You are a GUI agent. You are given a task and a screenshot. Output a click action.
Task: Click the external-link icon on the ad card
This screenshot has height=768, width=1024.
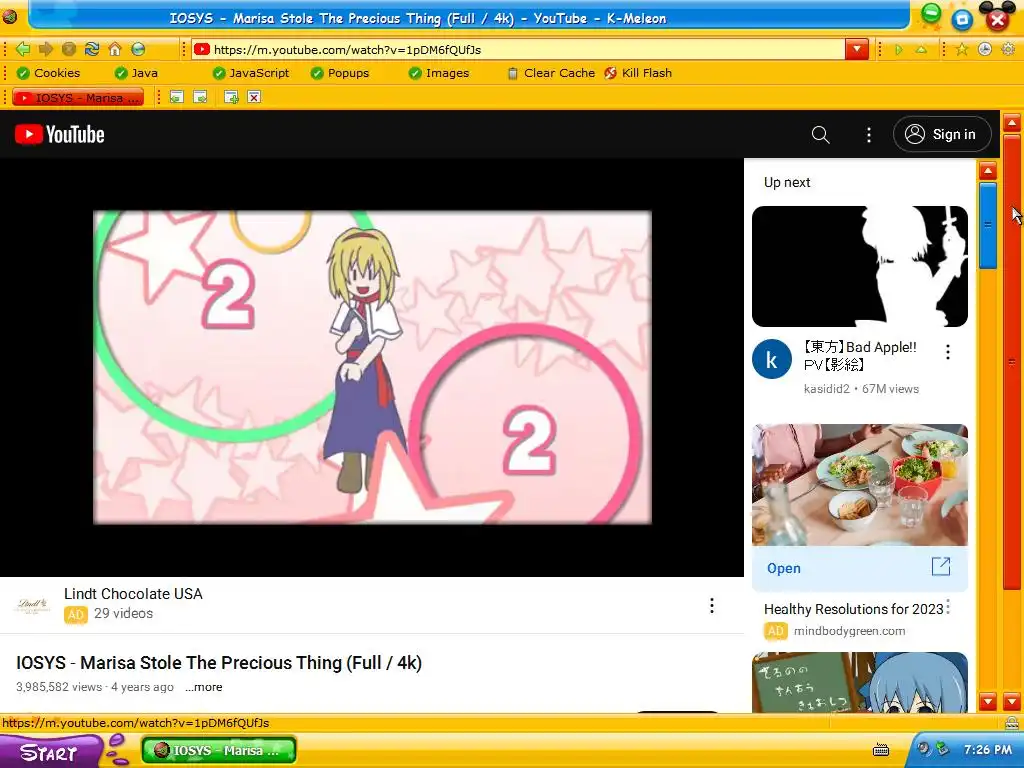[x=940, y=567]
